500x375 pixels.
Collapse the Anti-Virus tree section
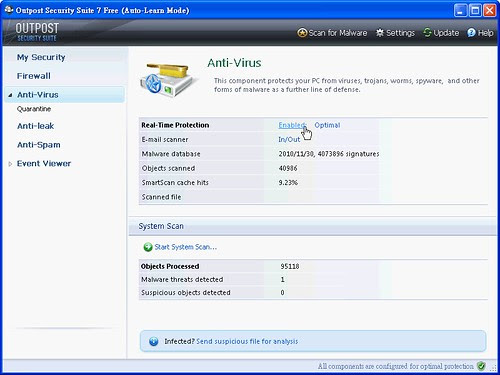tap(10, 95)
